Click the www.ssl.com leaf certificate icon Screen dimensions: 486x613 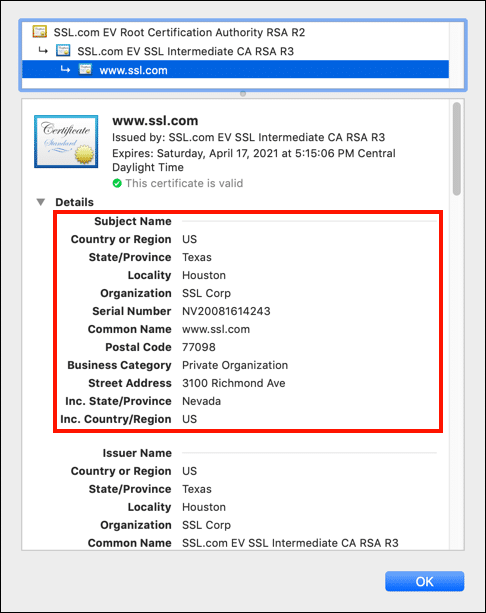pos(85,70)
